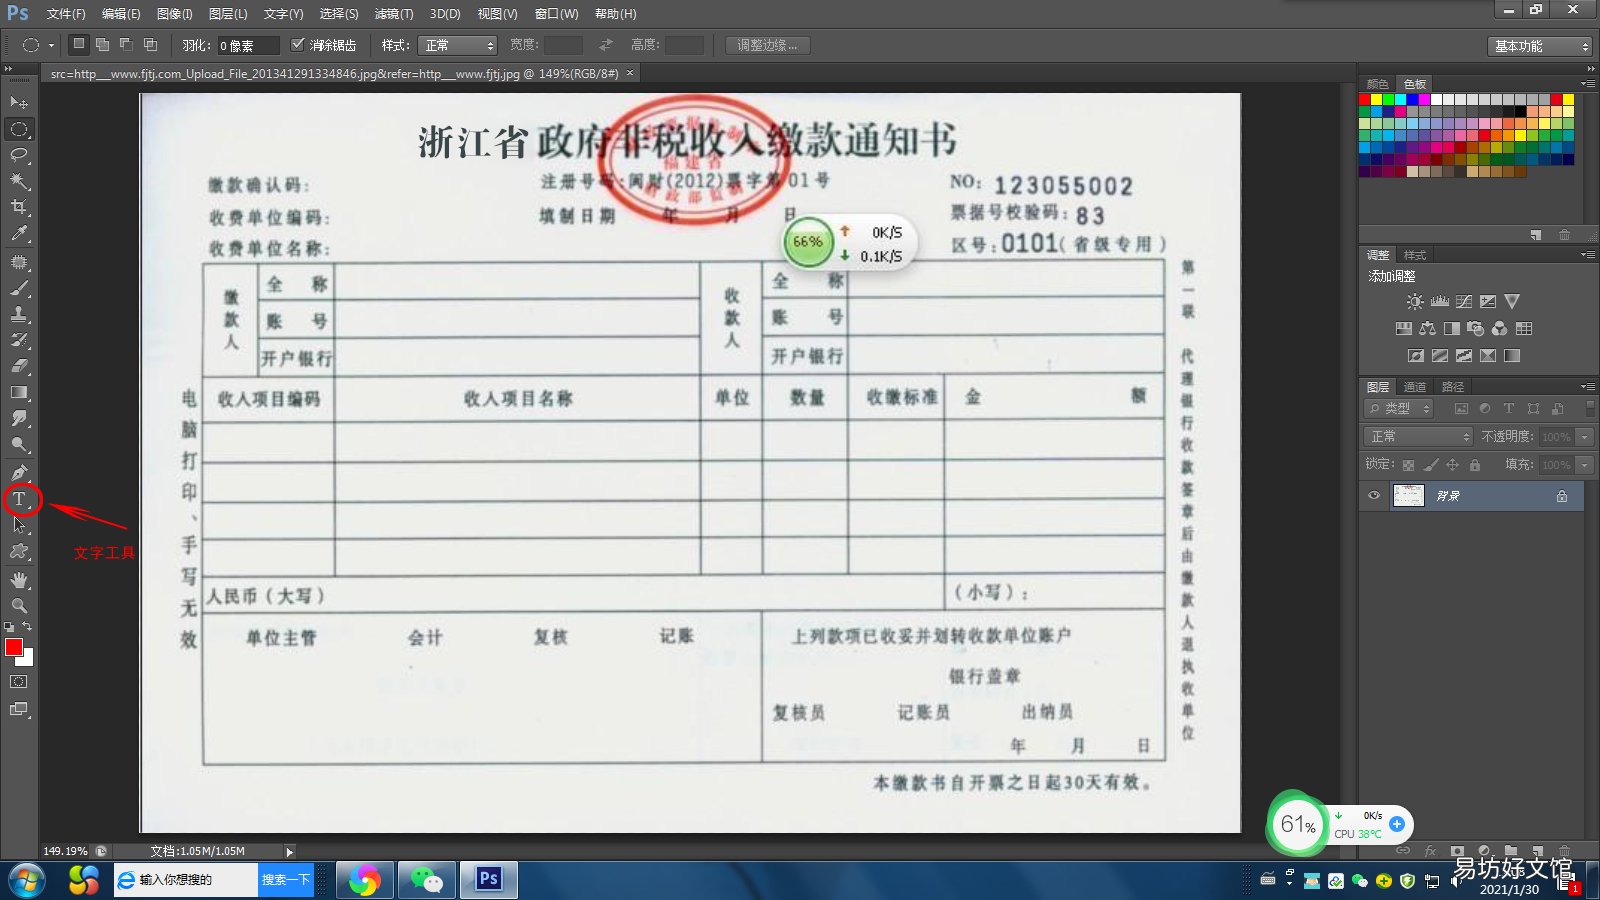Choose Intersect with selection mode
The height and width of the screenshot is (900, 1600).
pyautogui.click(x=151, y=44)
